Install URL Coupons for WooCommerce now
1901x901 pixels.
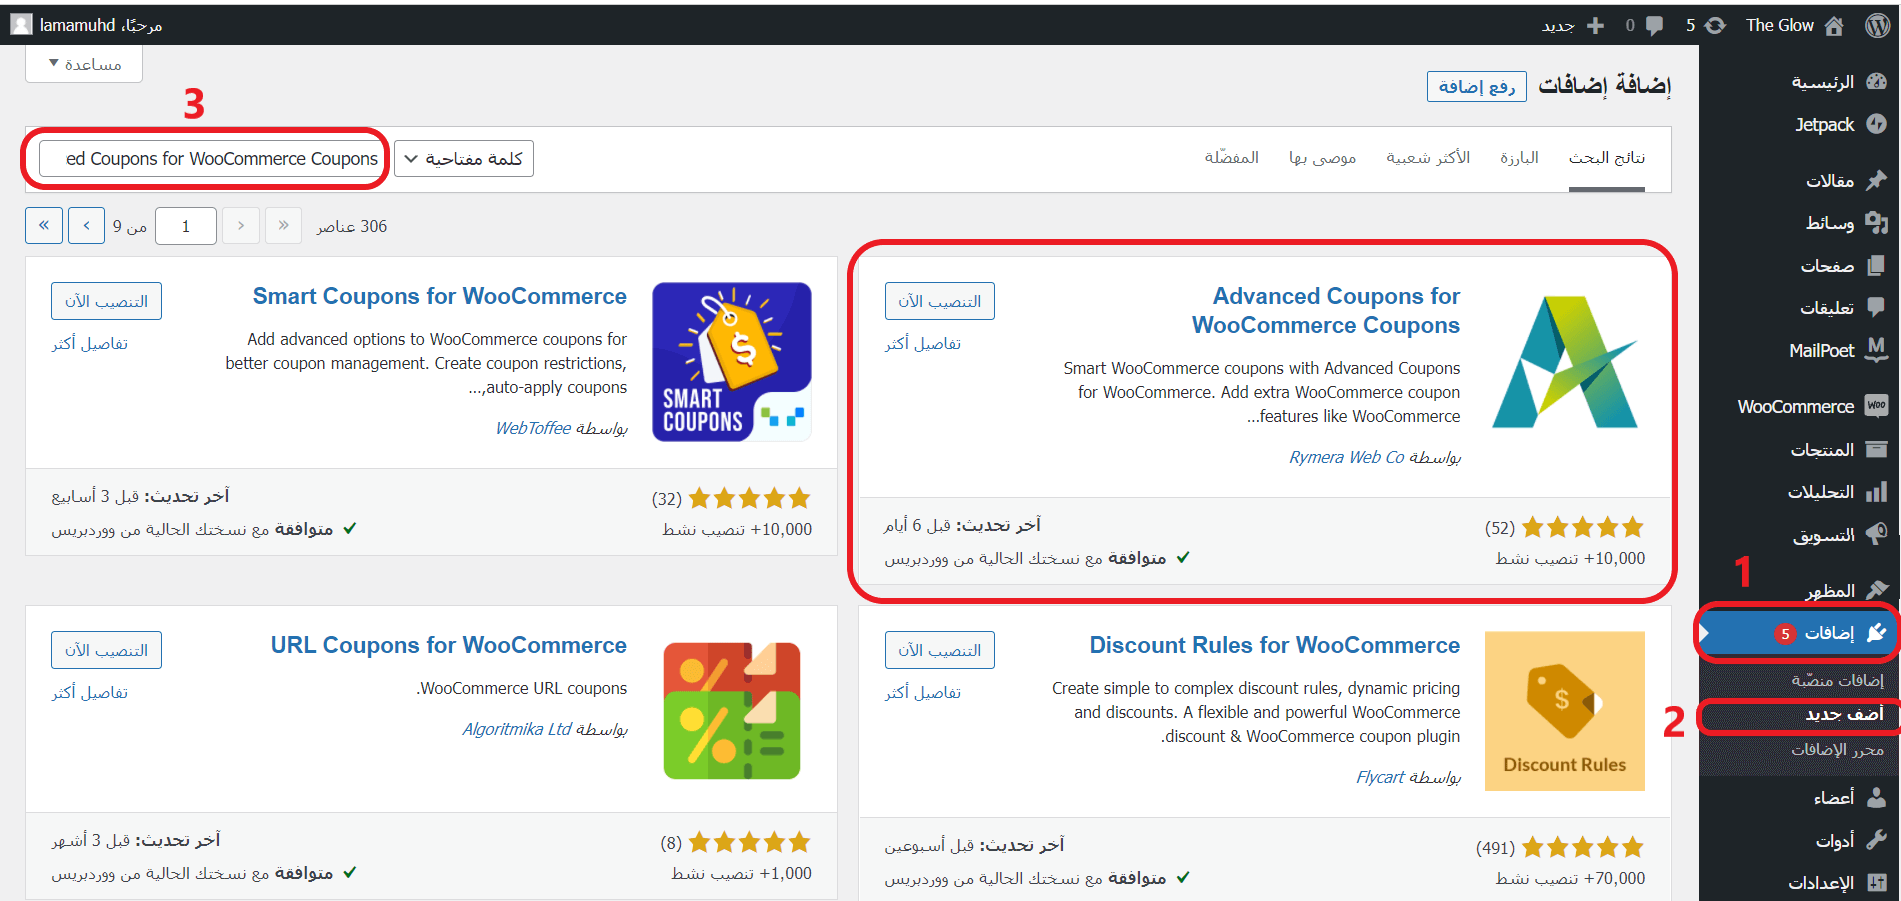point(106,650)
